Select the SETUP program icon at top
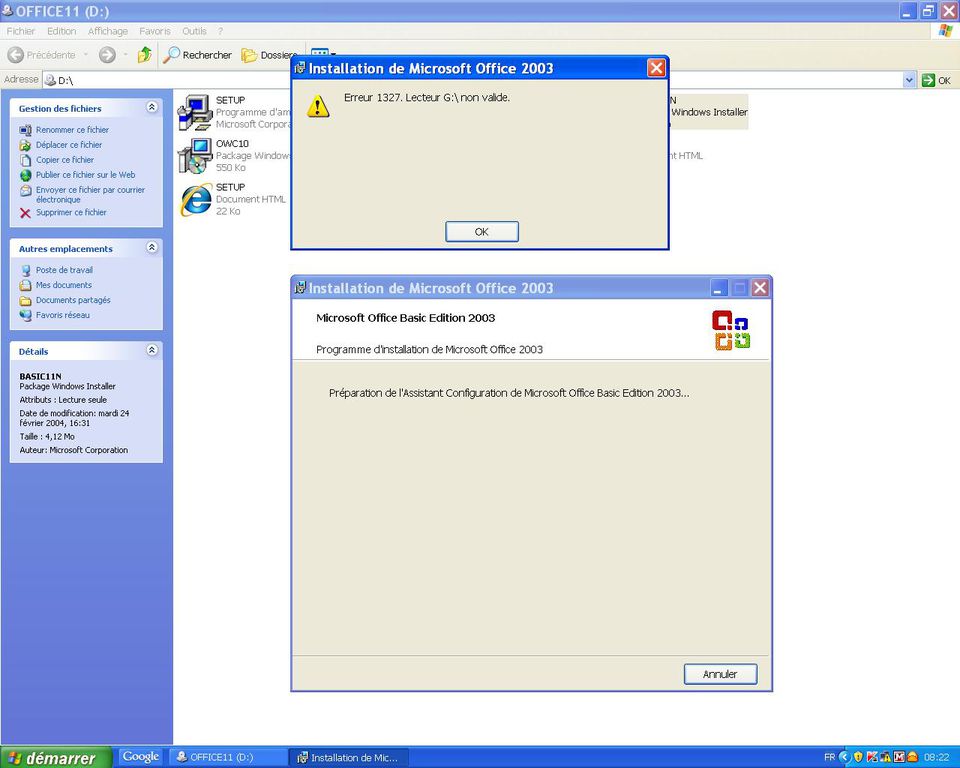960x768 pixels. (194, 112)
